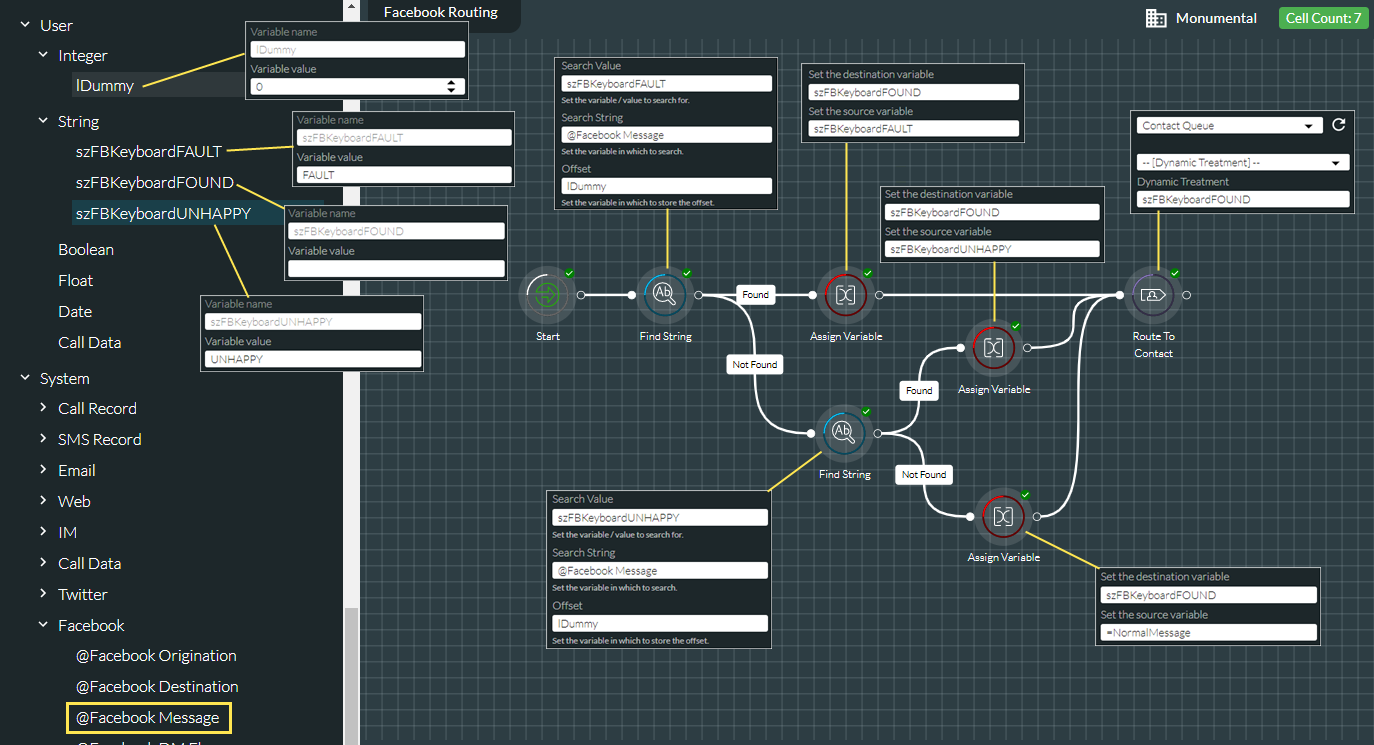Select the Start node icon
Image resolution: width=1374 pixels, height=745 pixels.
click(x=547, y=295)
